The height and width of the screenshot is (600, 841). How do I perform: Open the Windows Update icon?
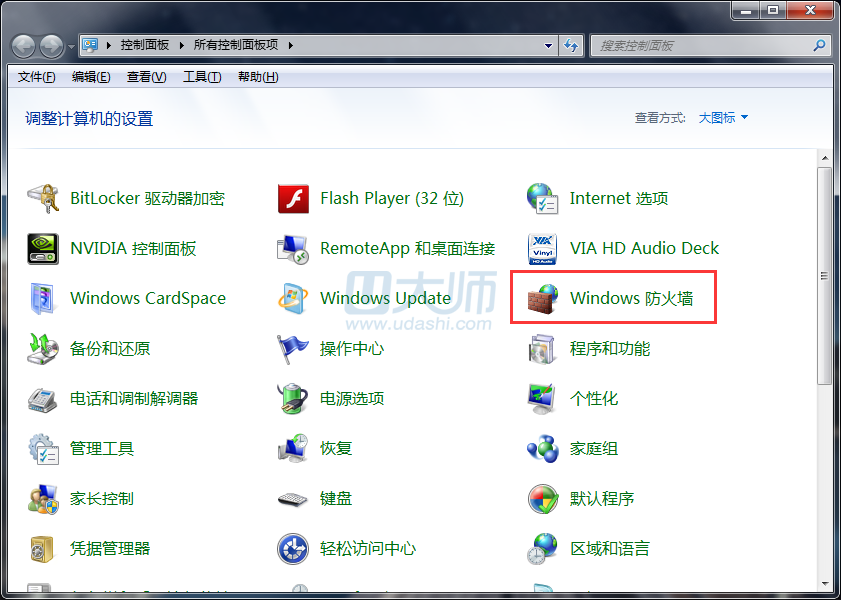(x=293, y=298)
